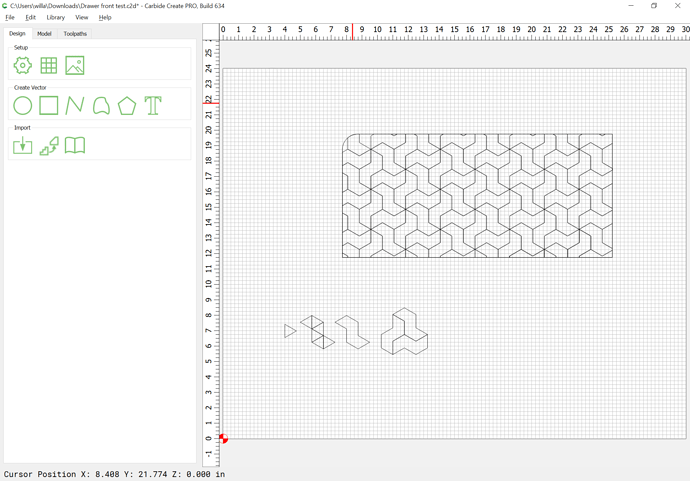The image size is (690, 481).
Task: Open the Help menu
Action: [x=105, y=17]
